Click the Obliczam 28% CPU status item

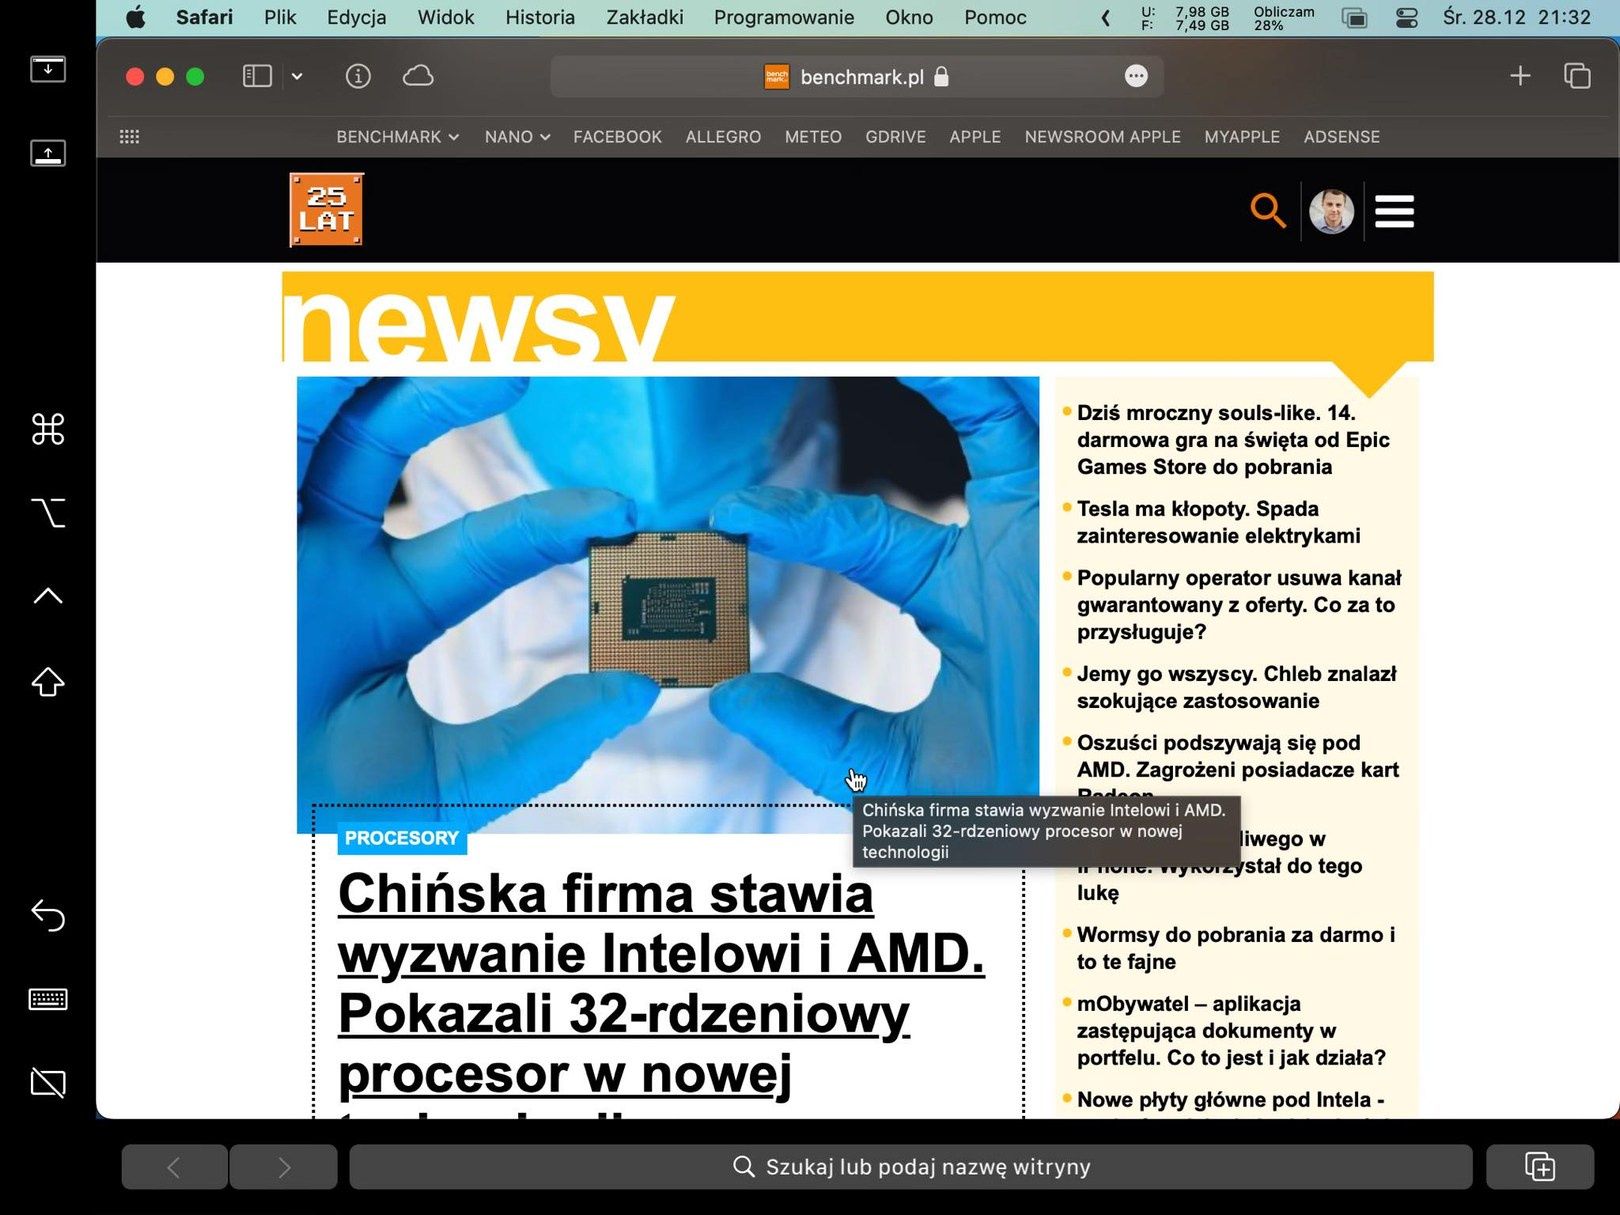(x=1284, y=18)
